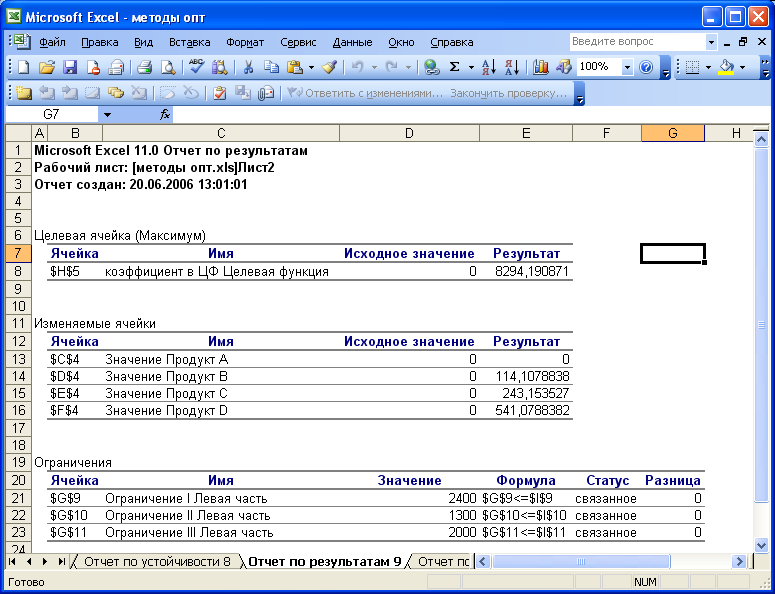Viewport: 775px width, 594px height.
Task: Click Закончить проверку button
Action: click(509, 92)
